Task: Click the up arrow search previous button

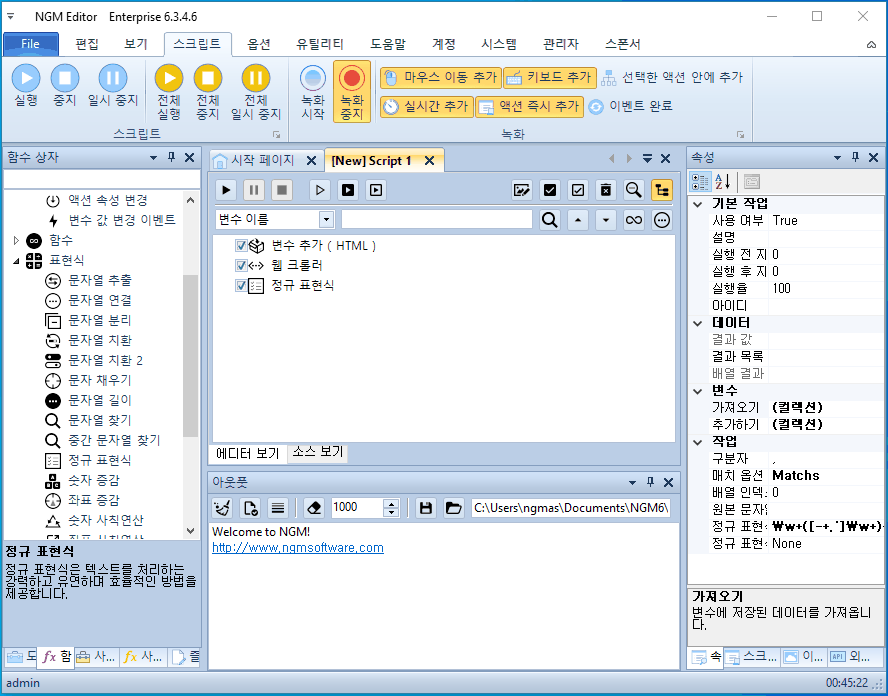Action: click(x=578, y=220)
